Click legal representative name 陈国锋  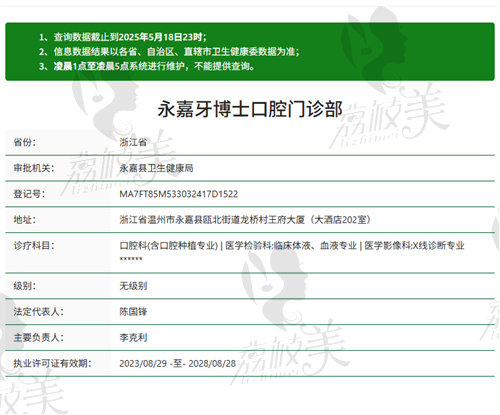click(x=133, y=312)
